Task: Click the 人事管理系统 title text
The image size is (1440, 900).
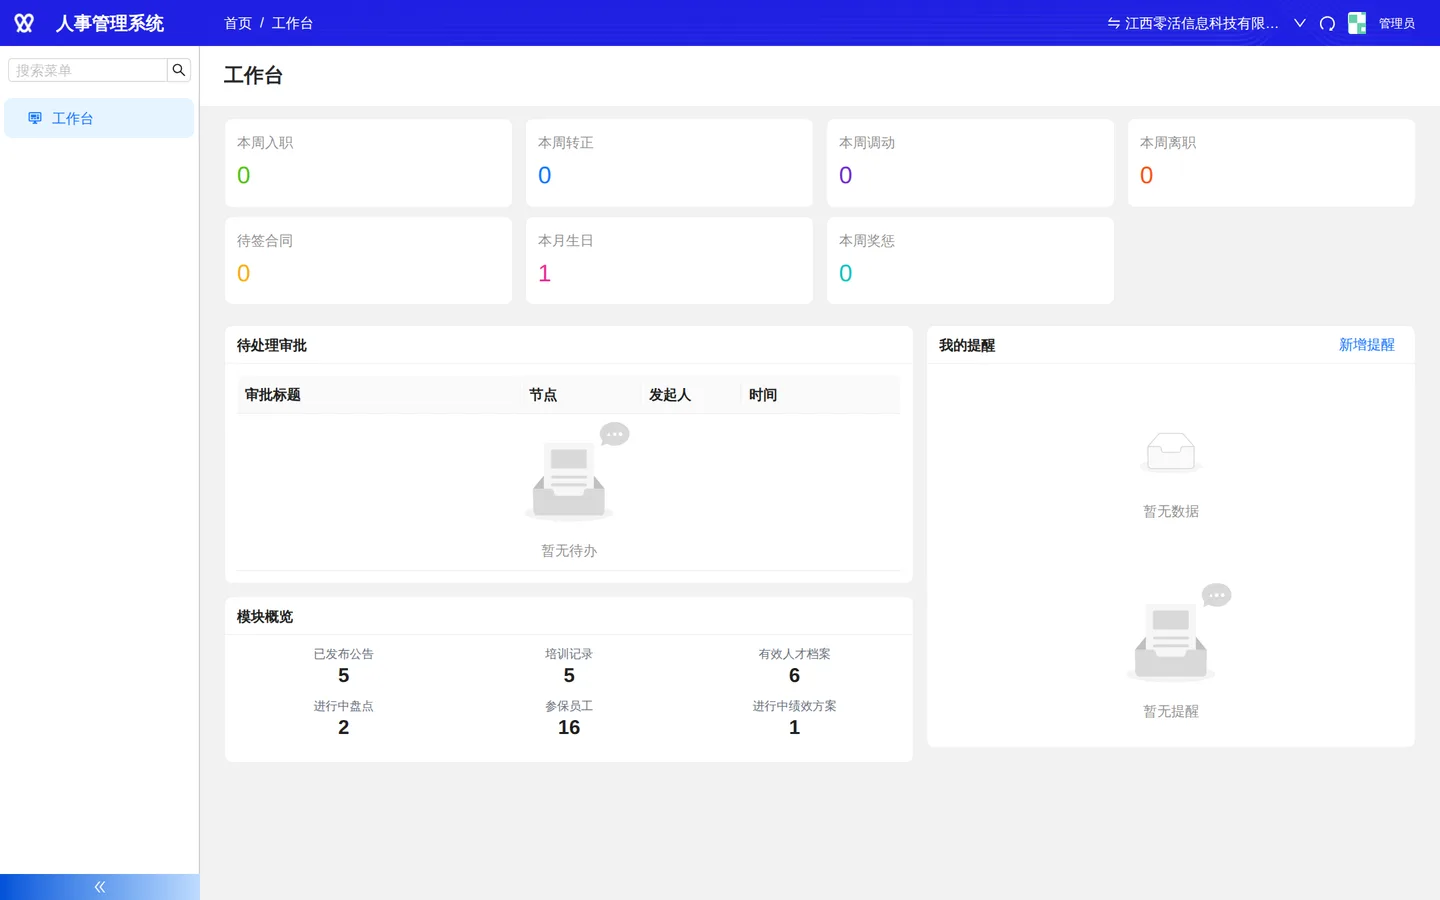Action: coord(110,23)
